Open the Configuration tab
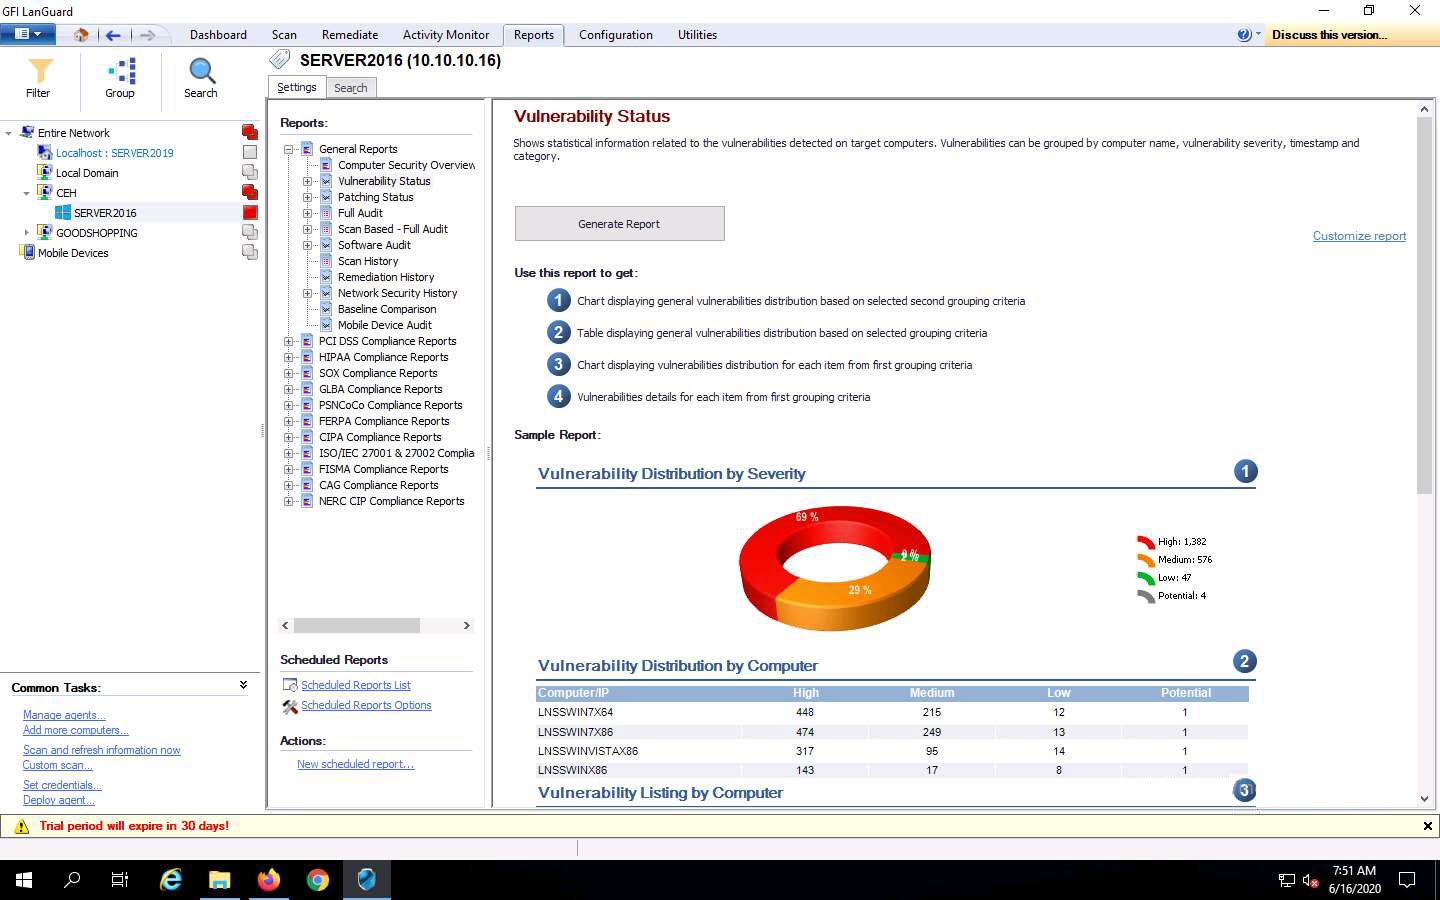This screenshot has height=900, width=1440. [x=616, y=35]
